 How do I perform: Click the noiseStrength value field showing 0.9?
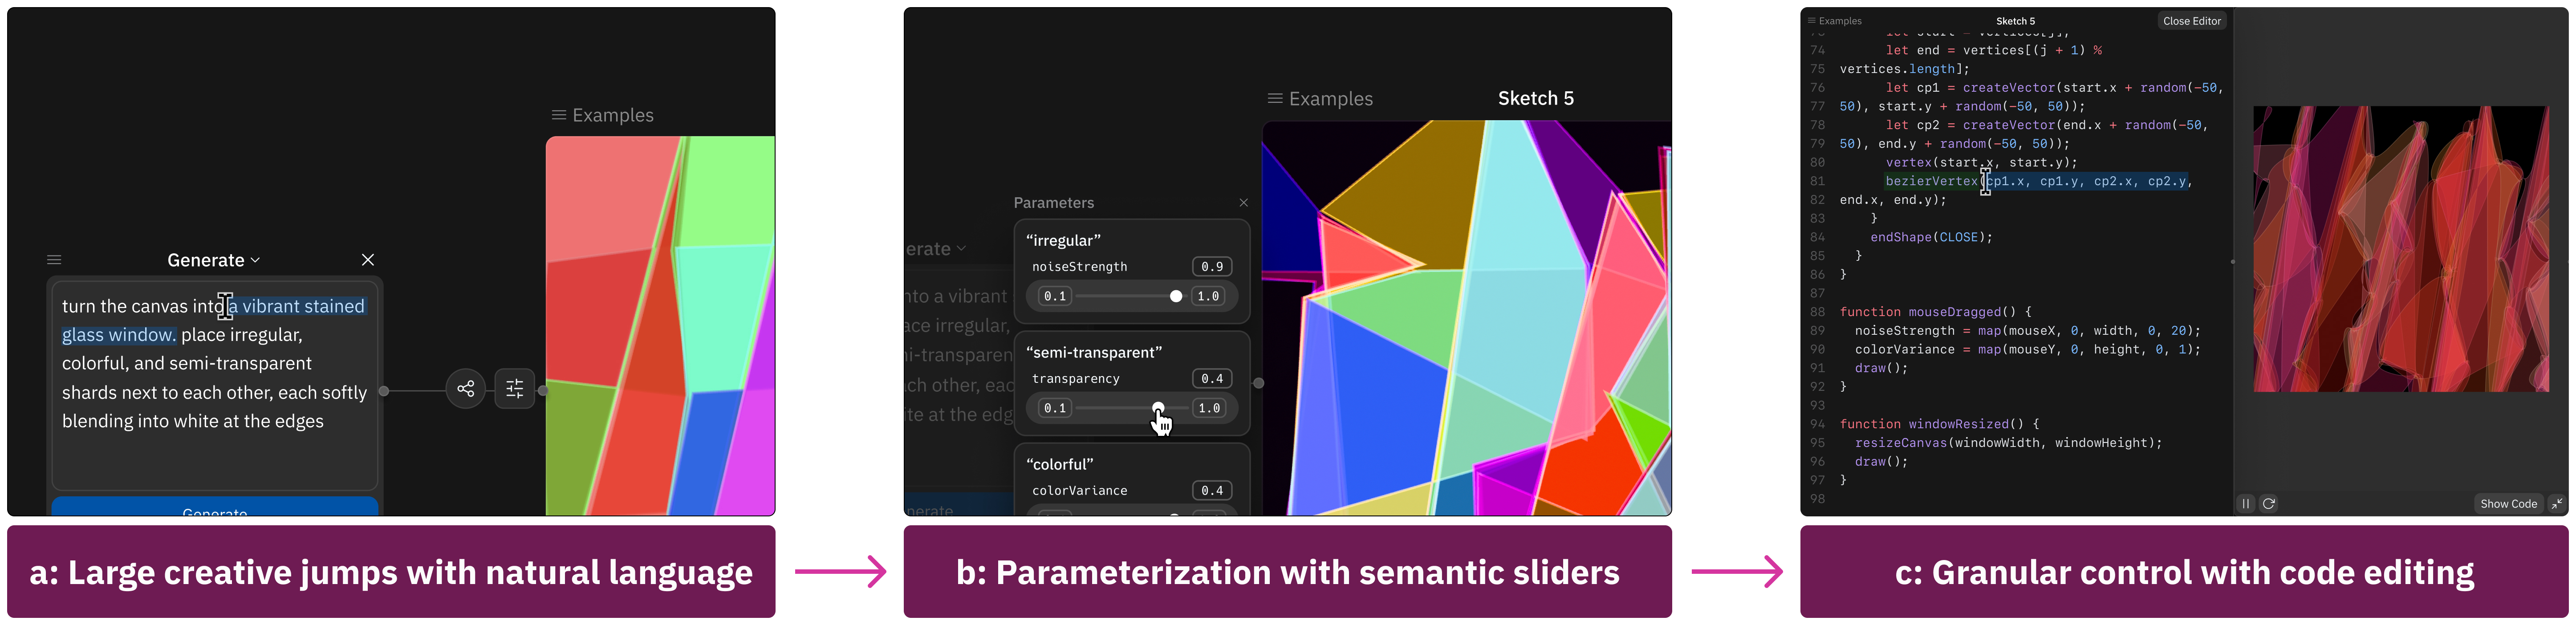point(1212,267)
